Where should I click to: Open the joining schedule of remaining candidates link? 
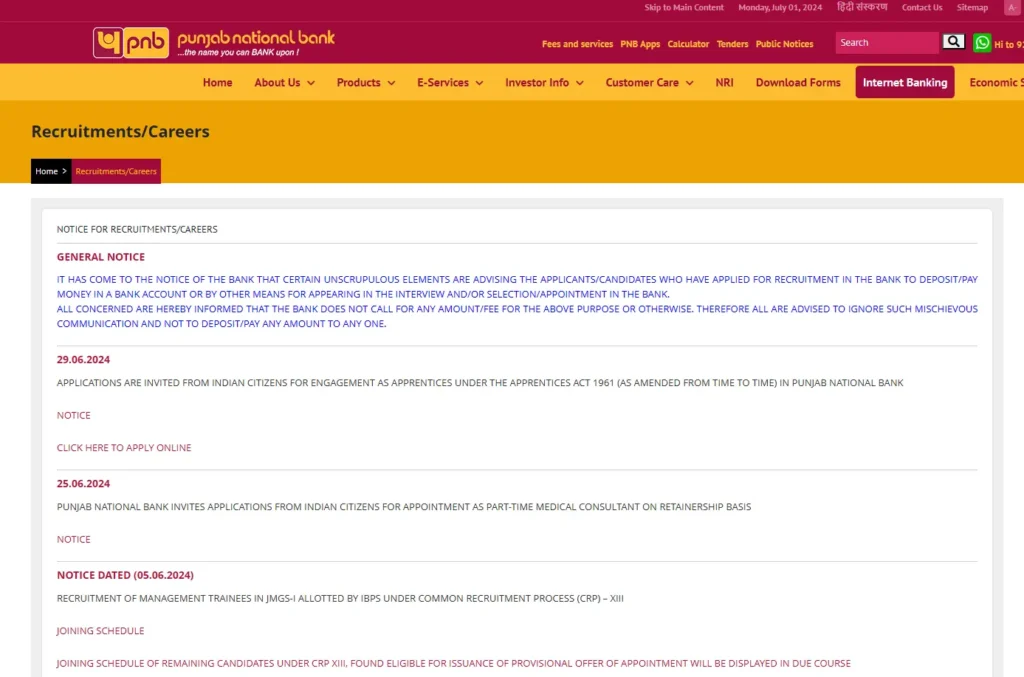[x=453, y=663]
